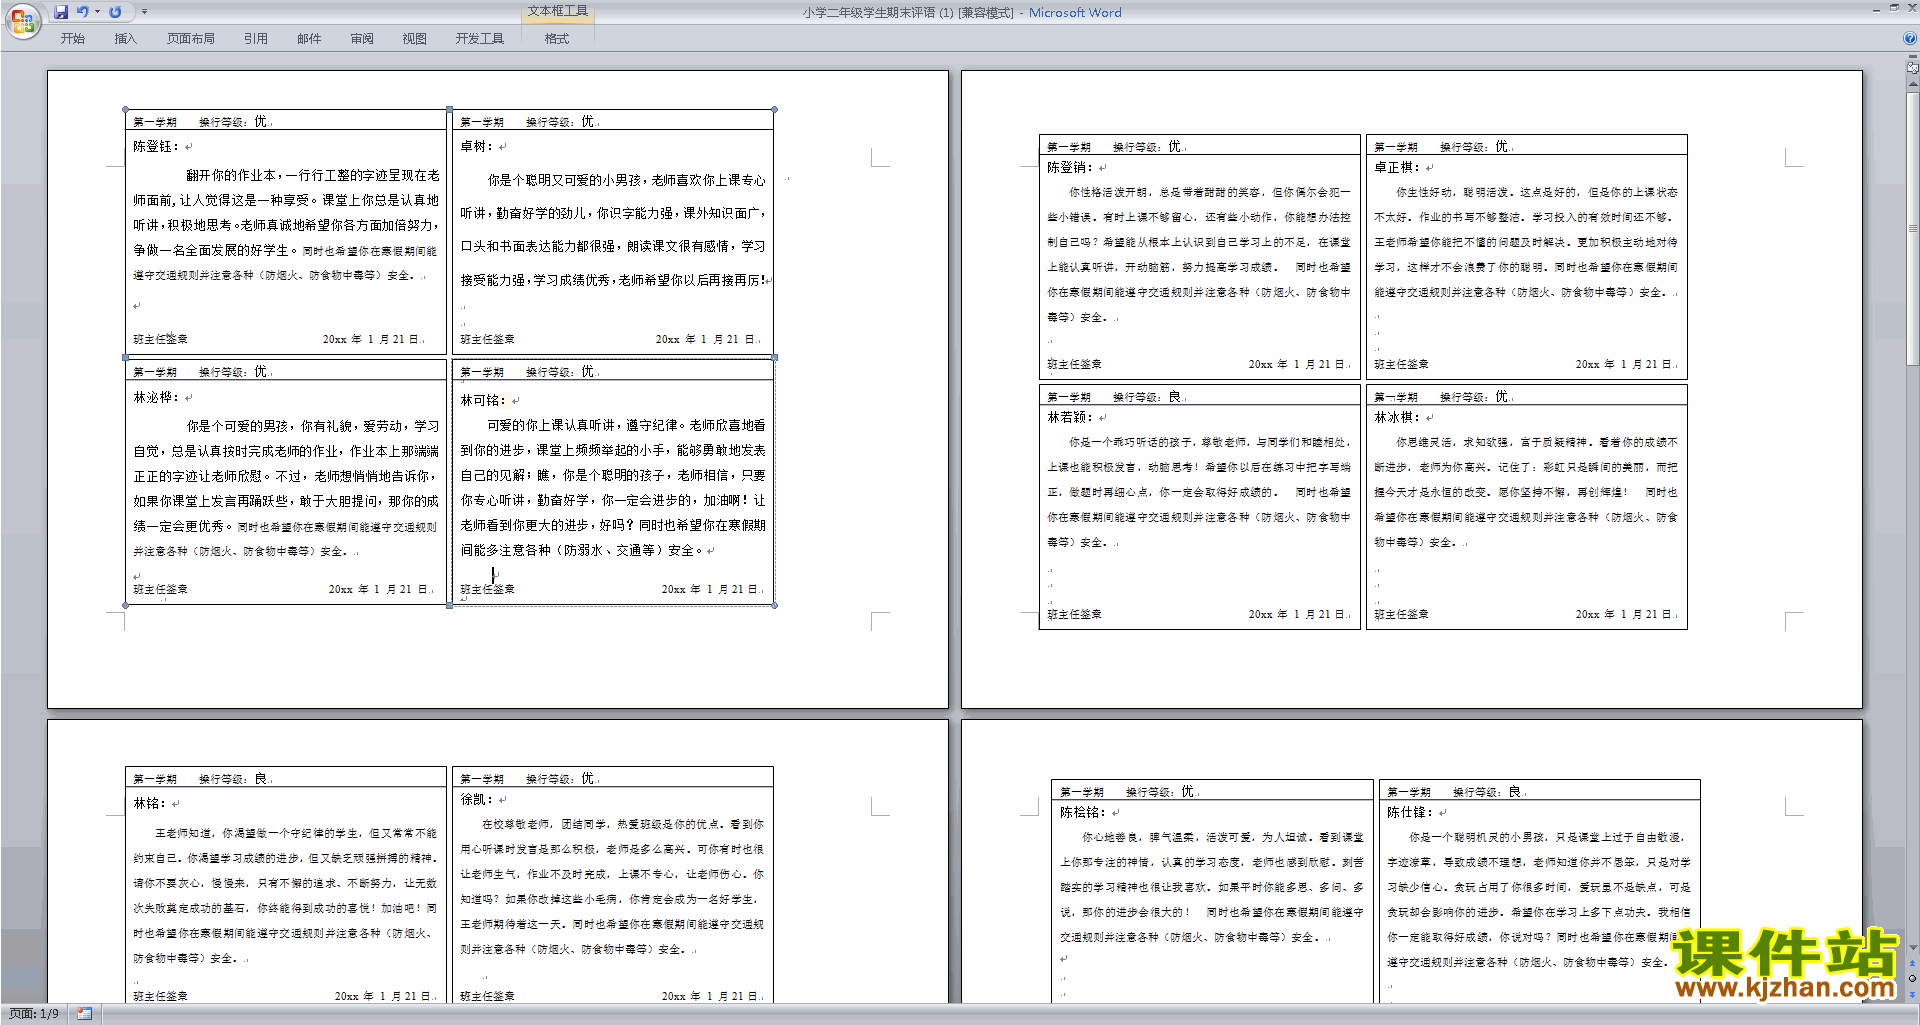
Task: Restore down the Word window
Action: coord(1894,8)
